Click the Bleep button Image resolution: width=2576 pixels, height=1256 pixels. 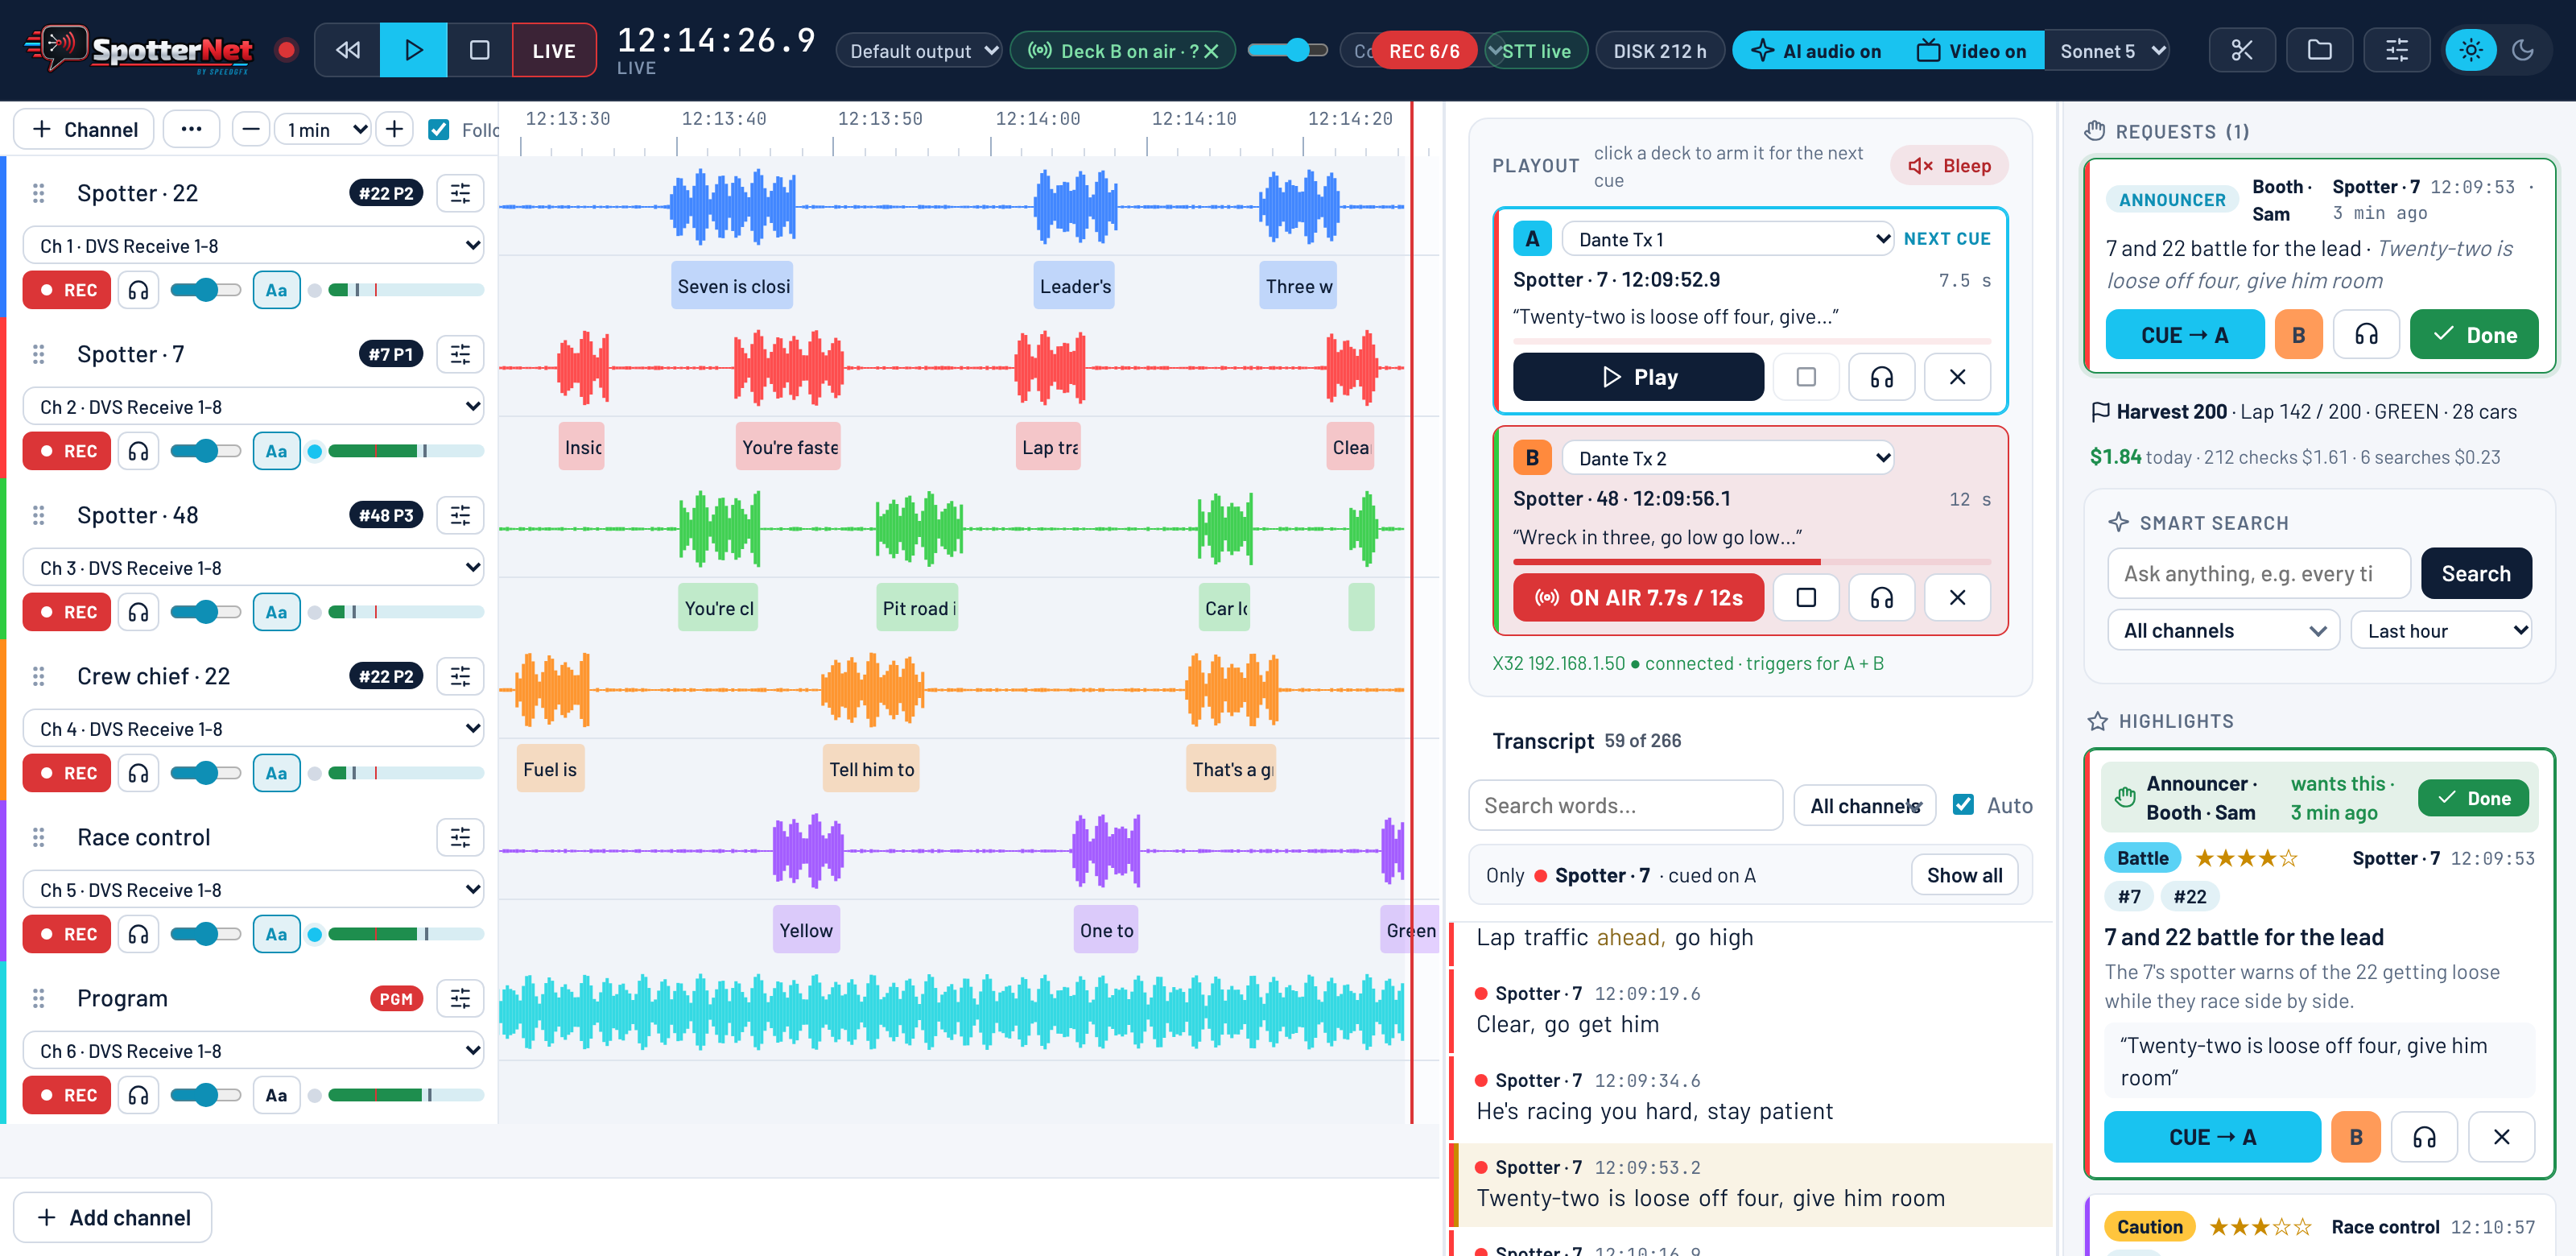click(1949, 166)
